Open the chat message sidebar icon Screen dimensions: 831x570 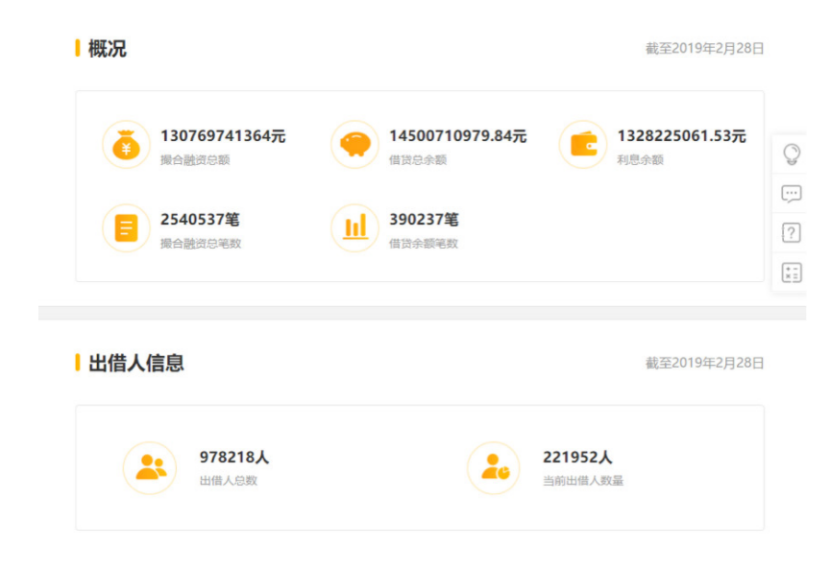pyautogui.click(x=791, y=194)
